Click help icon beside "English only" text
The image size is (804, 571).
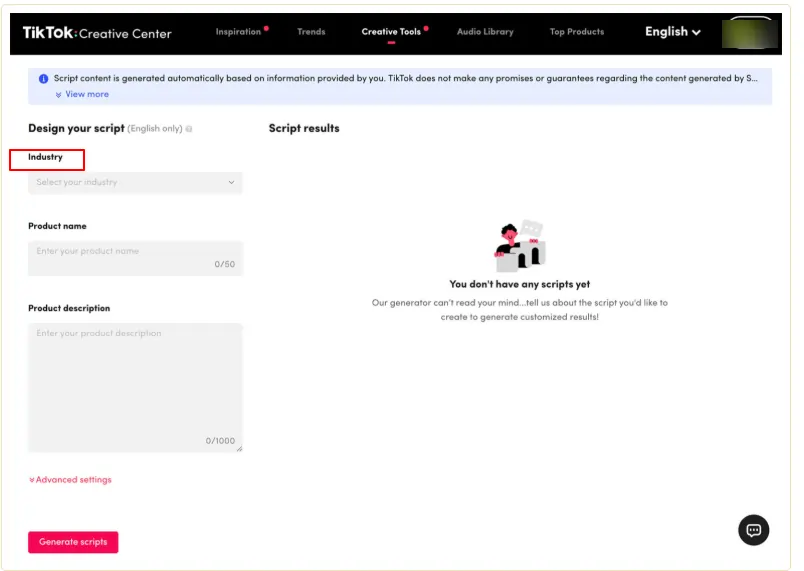click(189, 129)
